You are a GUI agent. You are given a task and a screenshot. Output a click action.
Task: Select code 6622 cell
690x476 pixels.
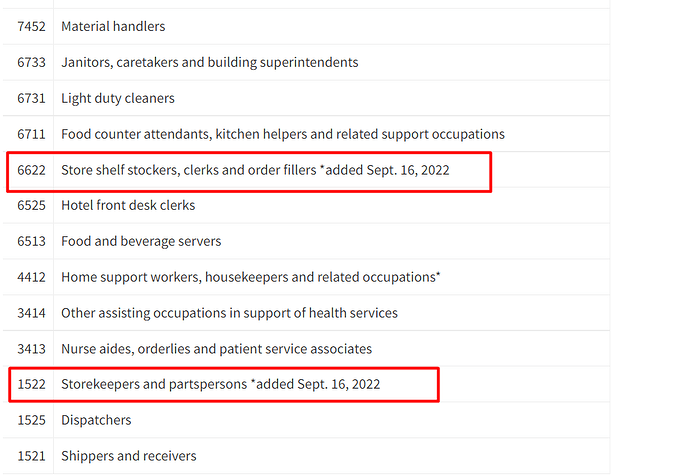31,170
